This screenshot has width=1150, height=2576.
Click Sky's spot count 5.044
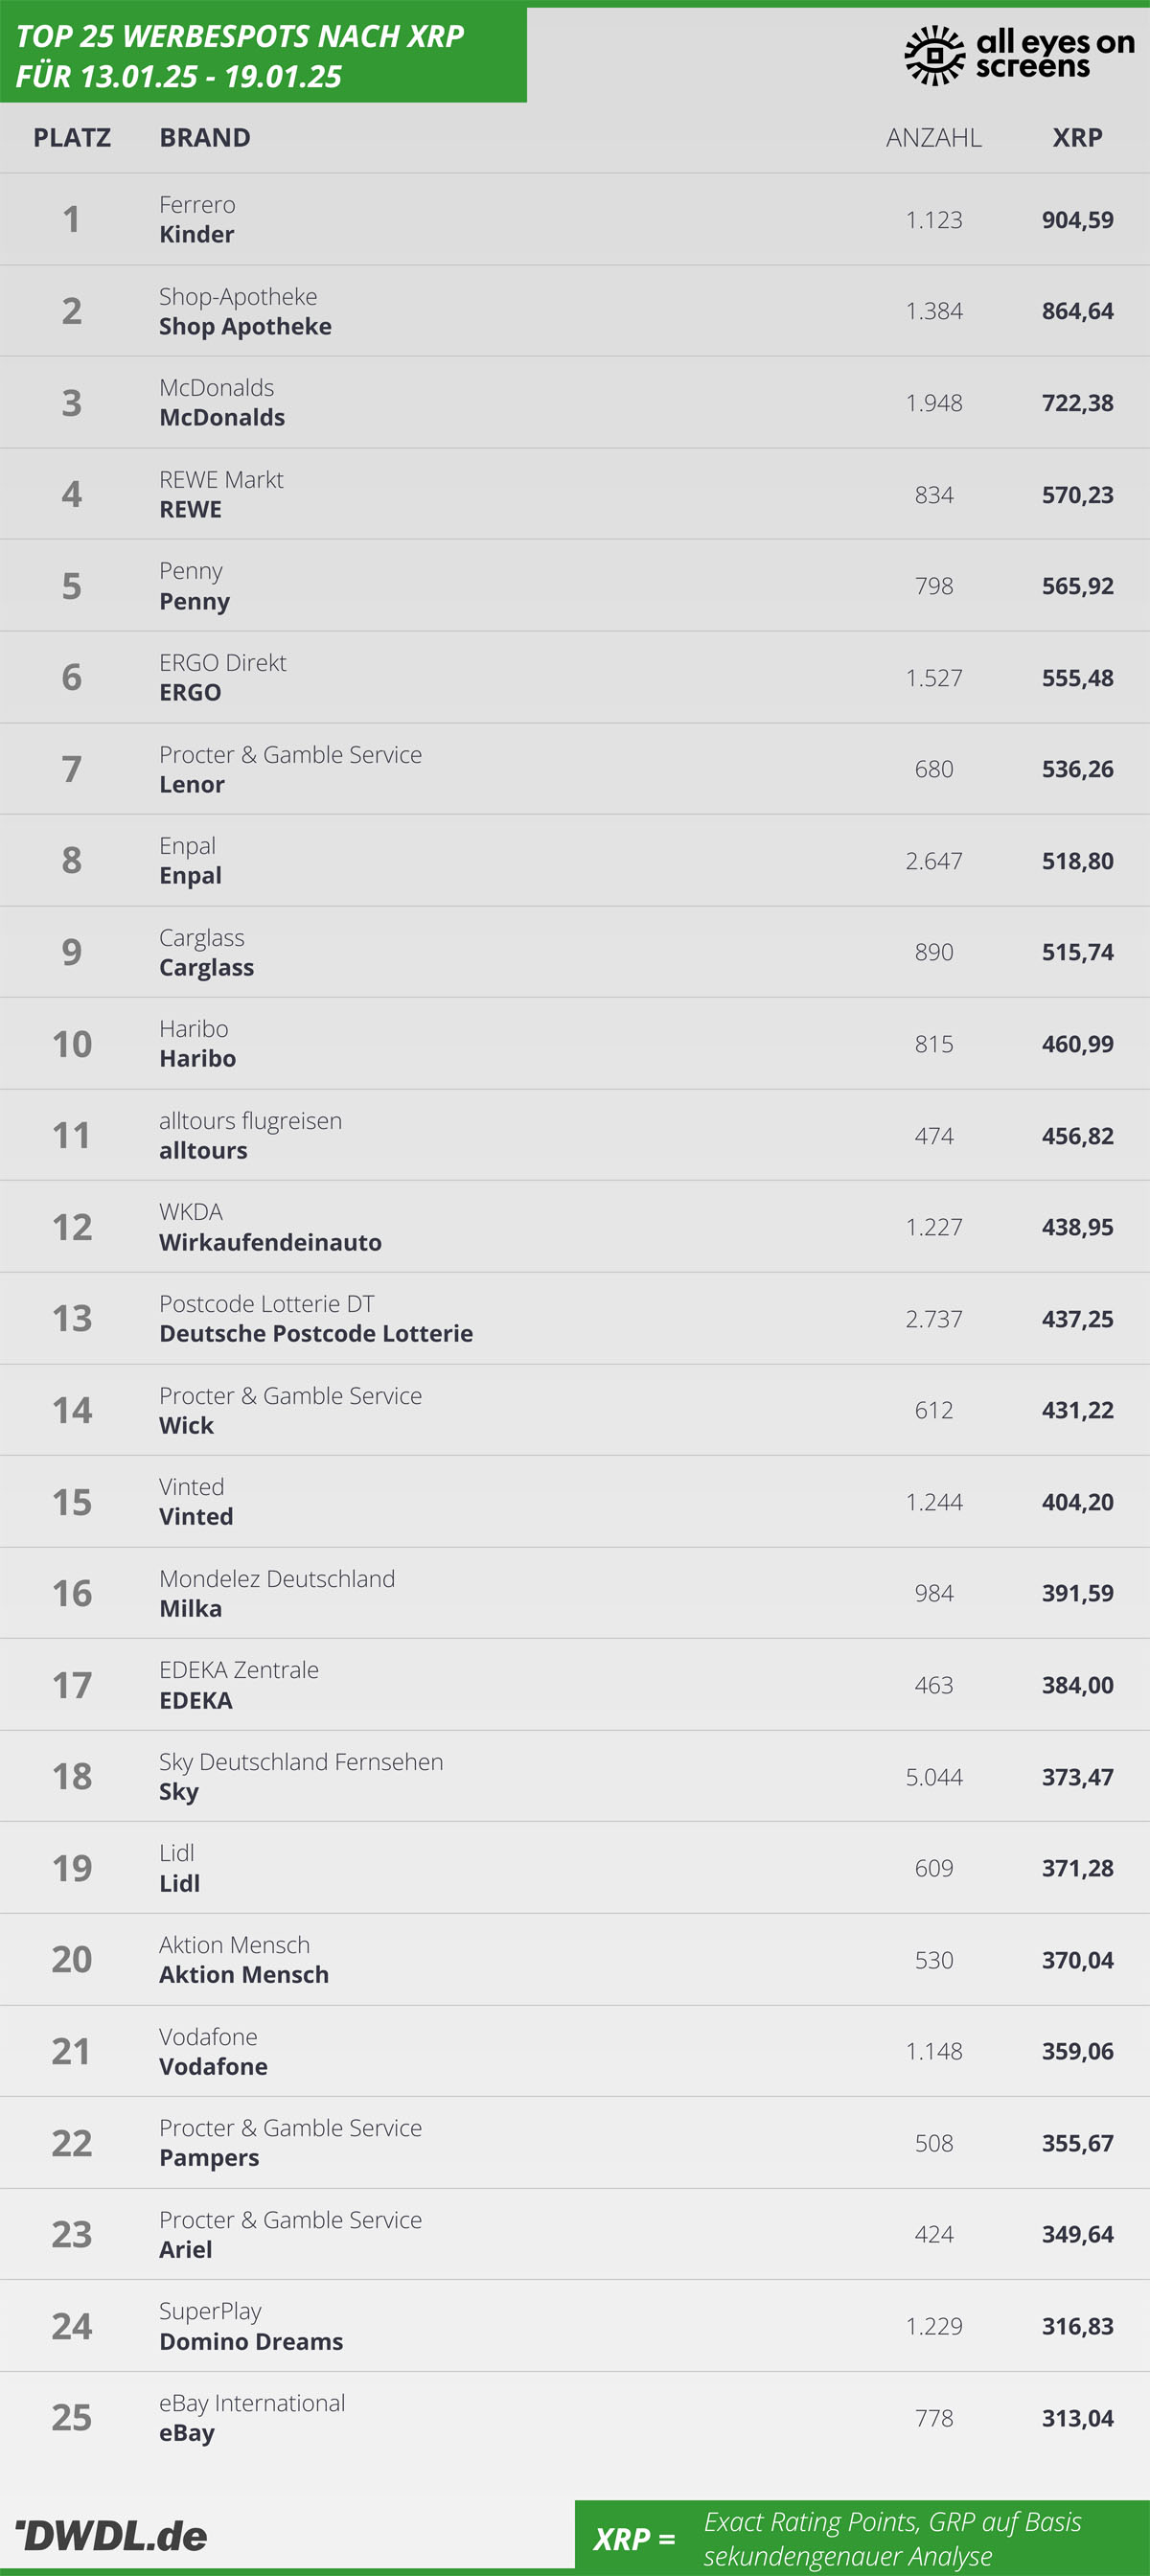coord(934,1777)
